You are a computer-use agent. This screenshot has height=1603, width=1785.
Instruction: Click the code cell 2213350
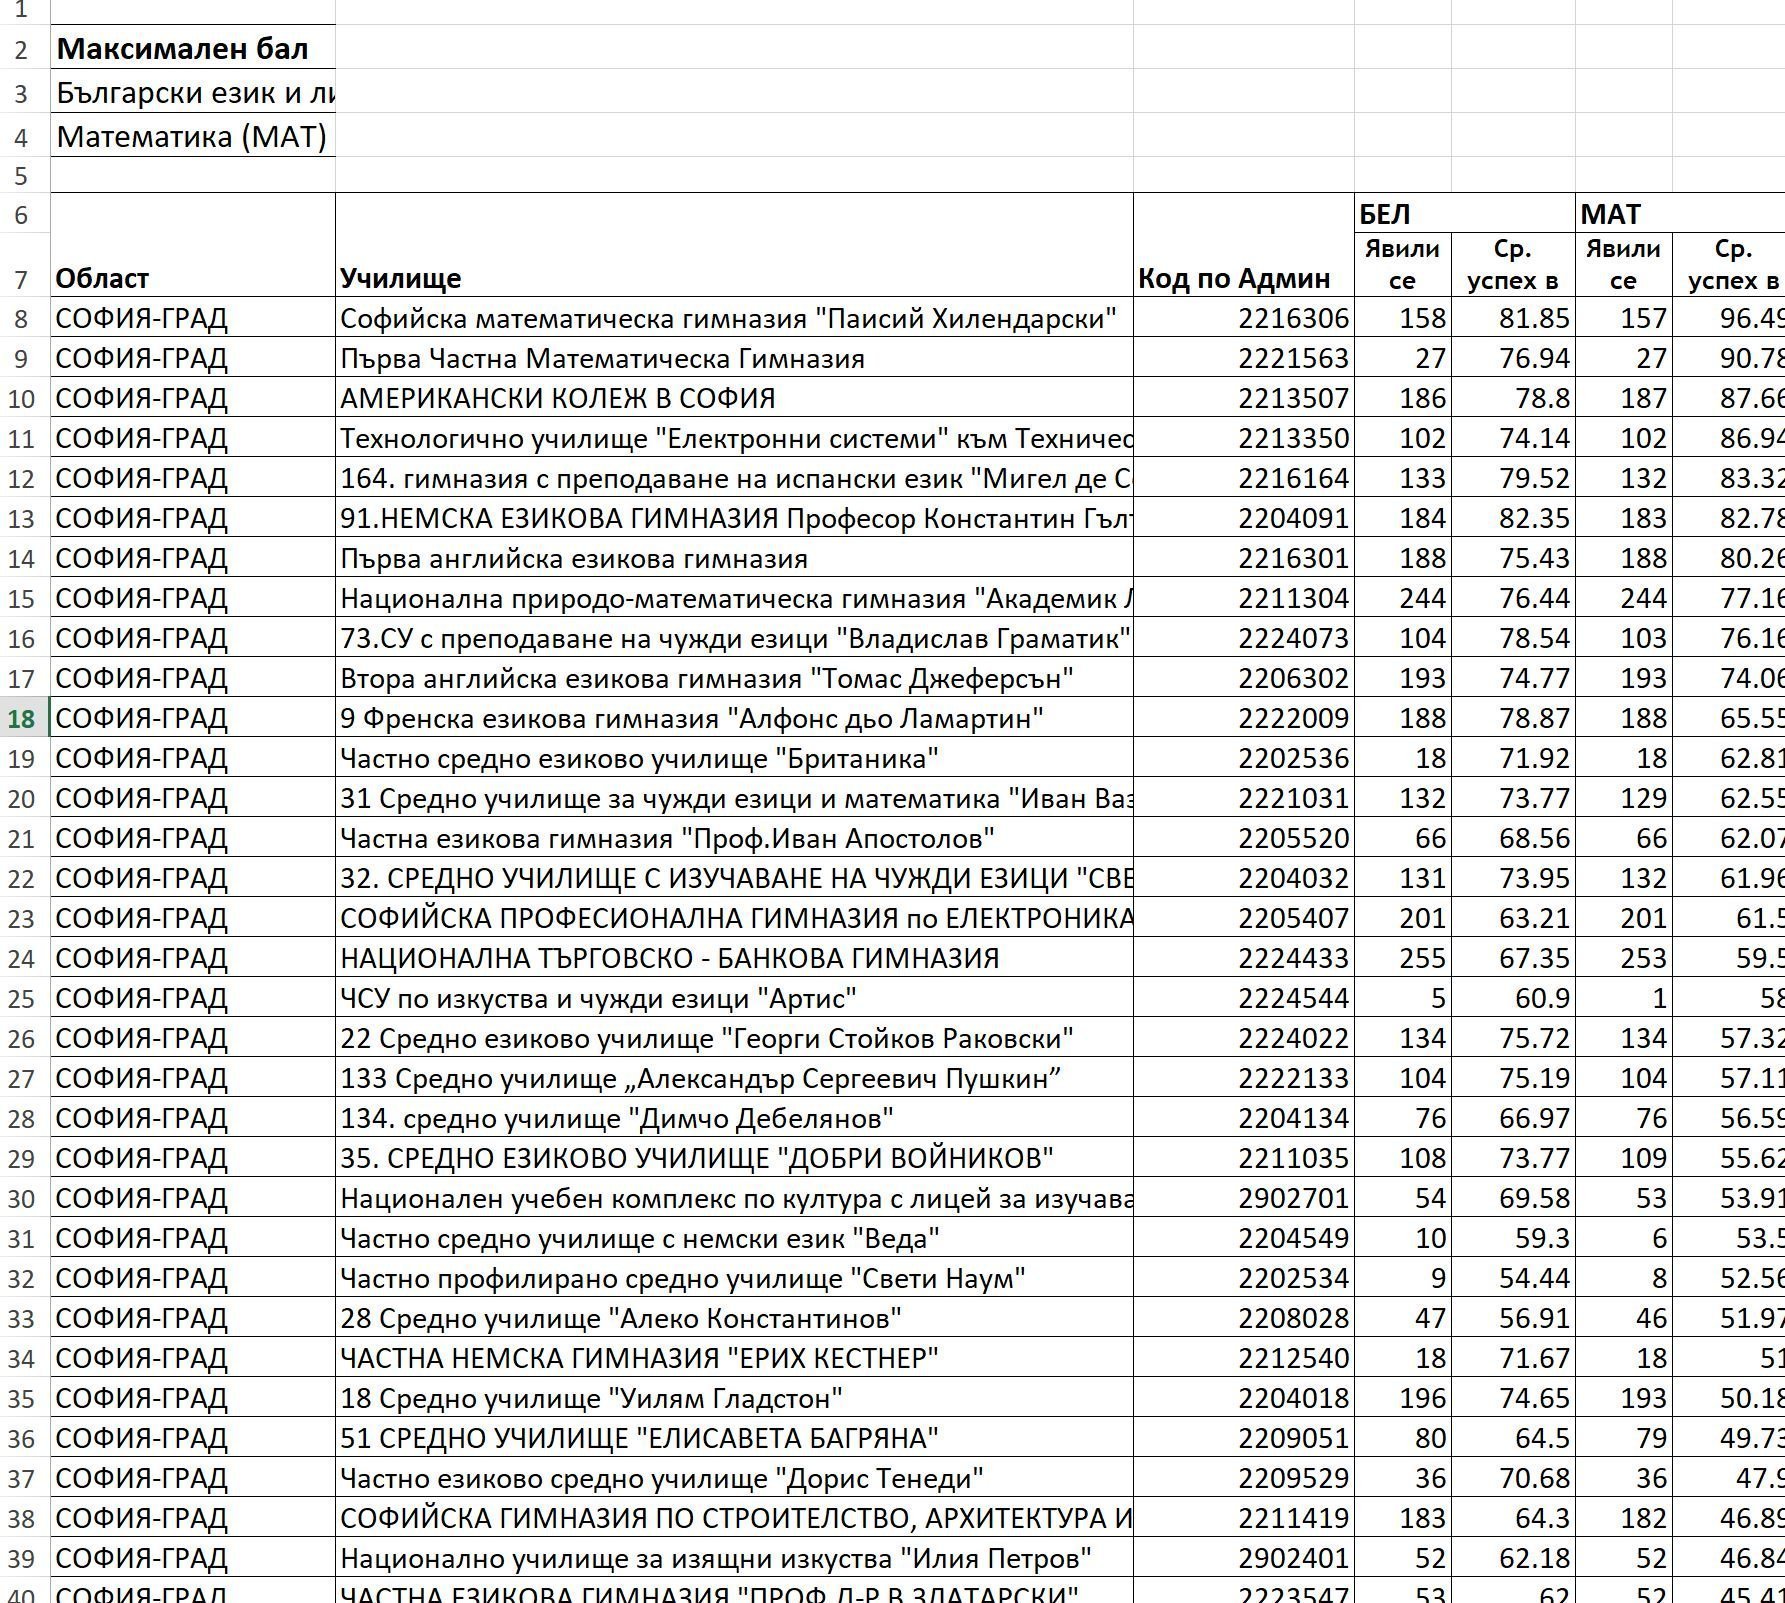[x=1243, y=438]
